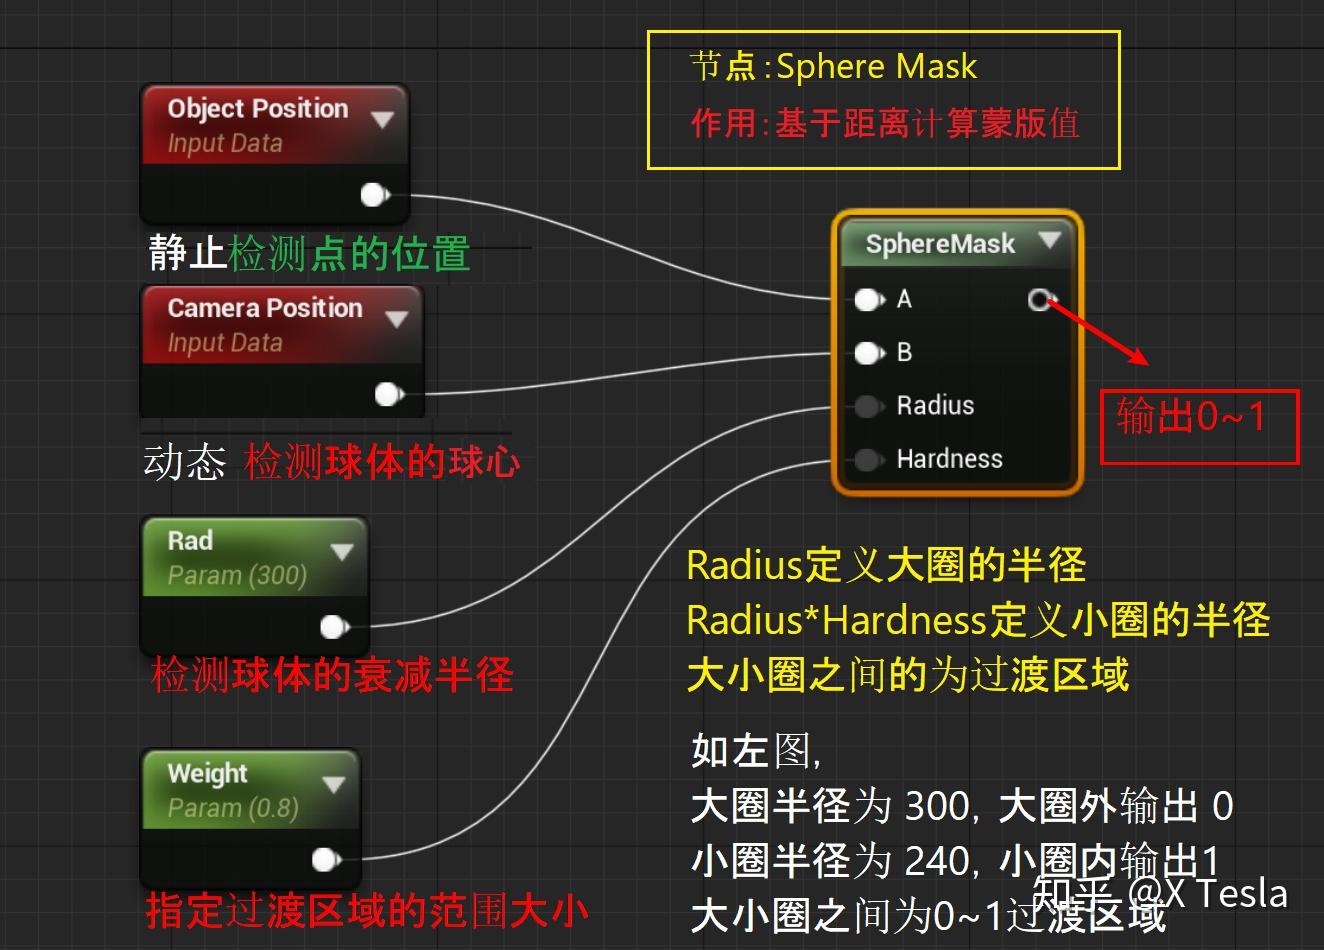
Task: Click the Object Position node's output pin
Action: click(x=373, y=195)
